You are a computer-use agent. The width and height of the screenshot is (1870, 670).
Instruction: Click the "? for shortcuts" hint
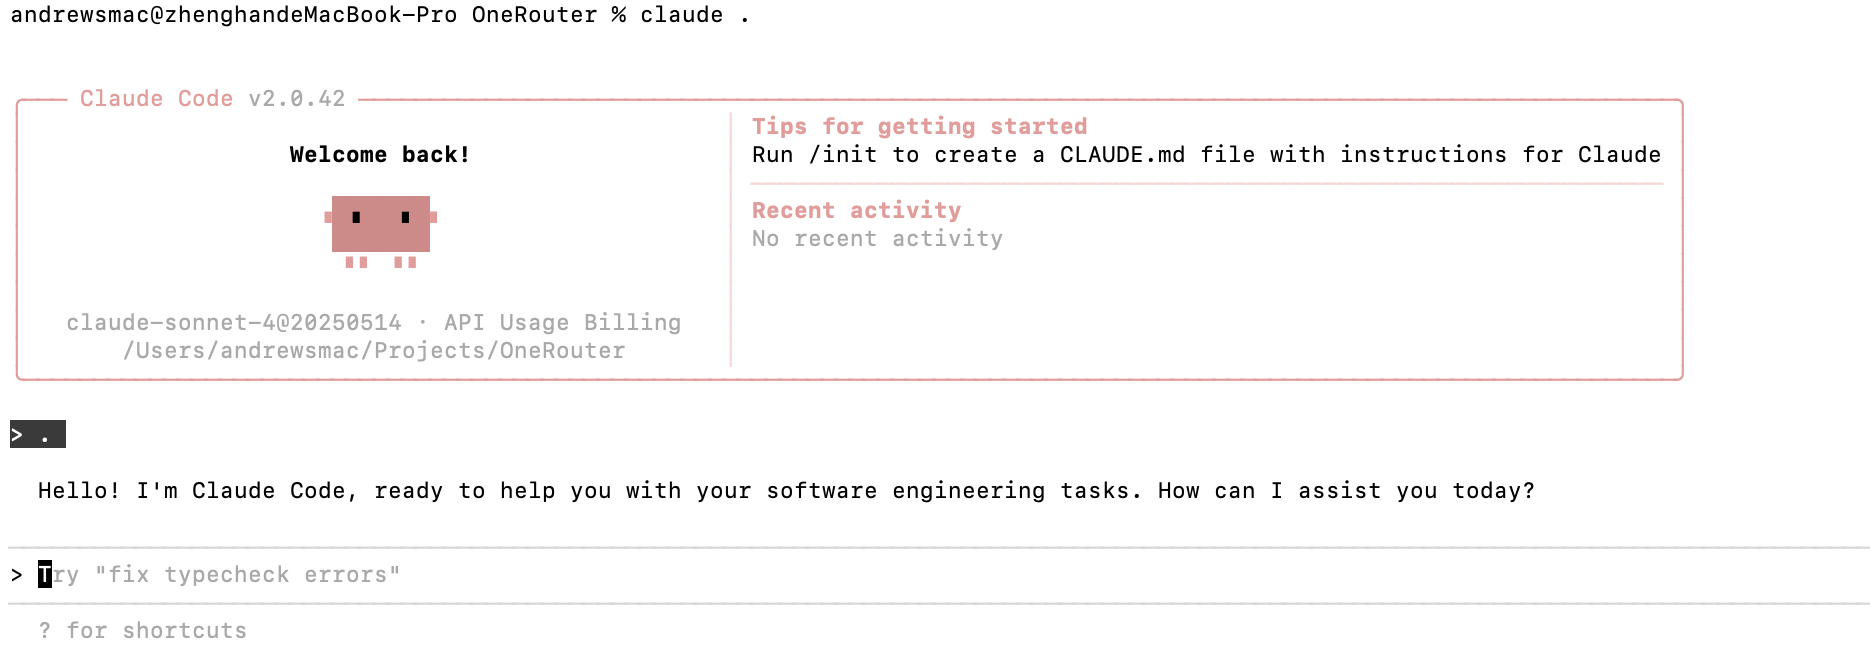(x=143, y=631)
